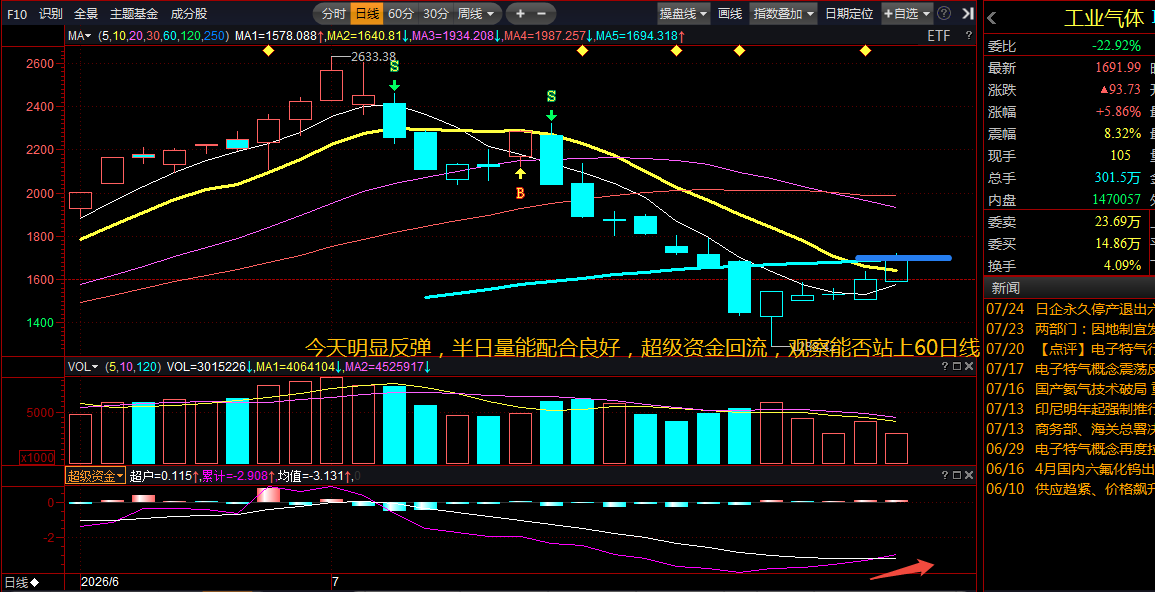Expand the +自选 dropdown
The height and width of the screenshot is (592, 1155).
coord(907,13)
